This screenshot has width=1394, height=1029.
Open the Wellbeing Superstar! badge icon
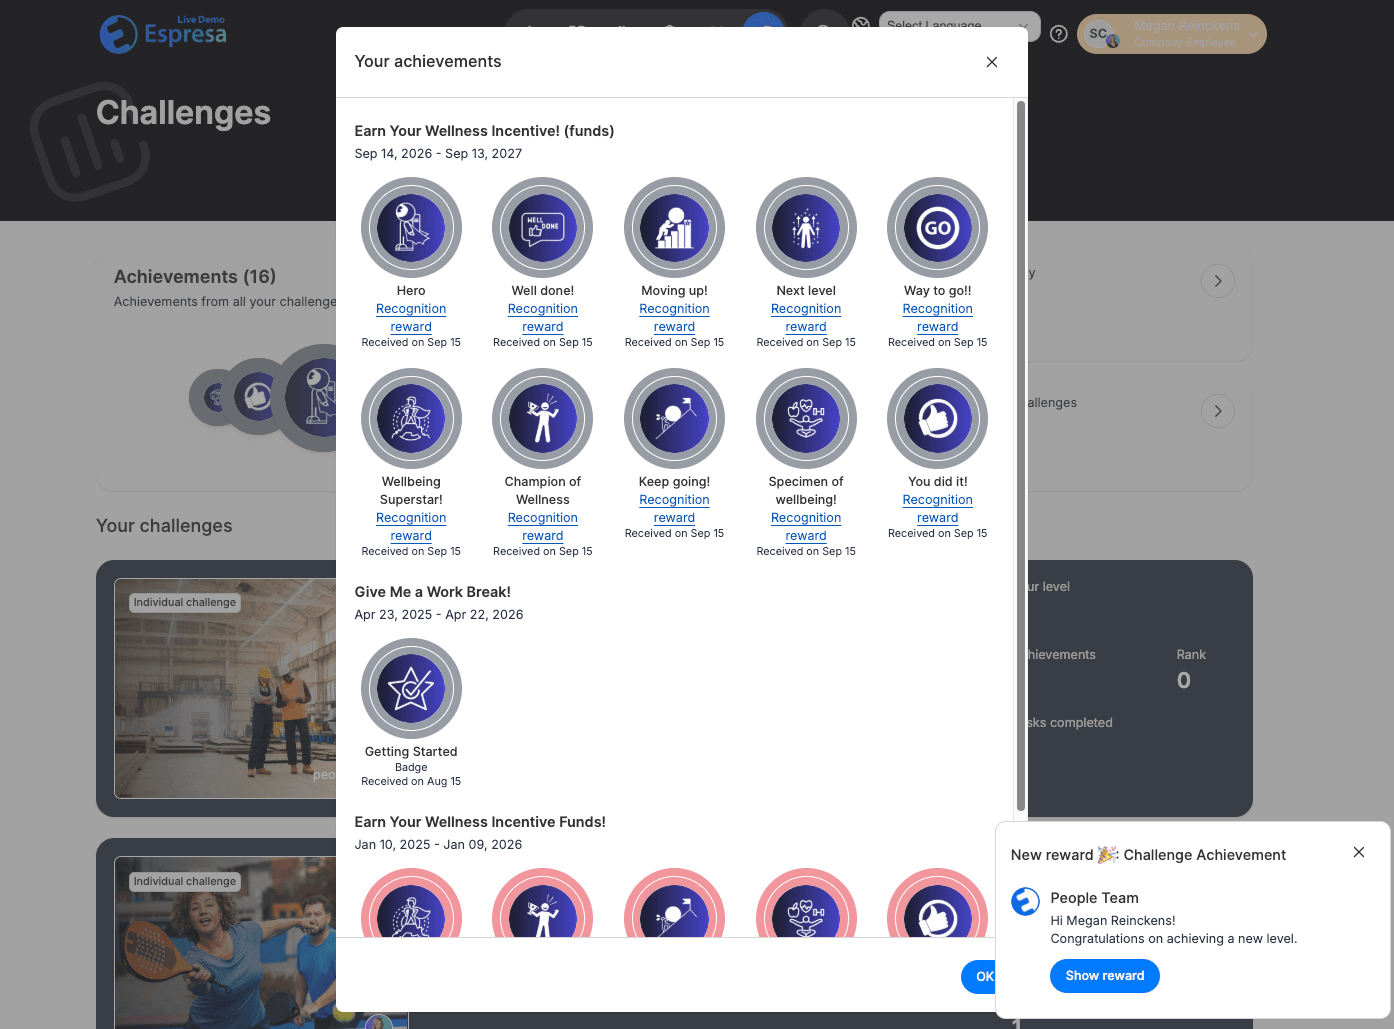tap(411, 419)
